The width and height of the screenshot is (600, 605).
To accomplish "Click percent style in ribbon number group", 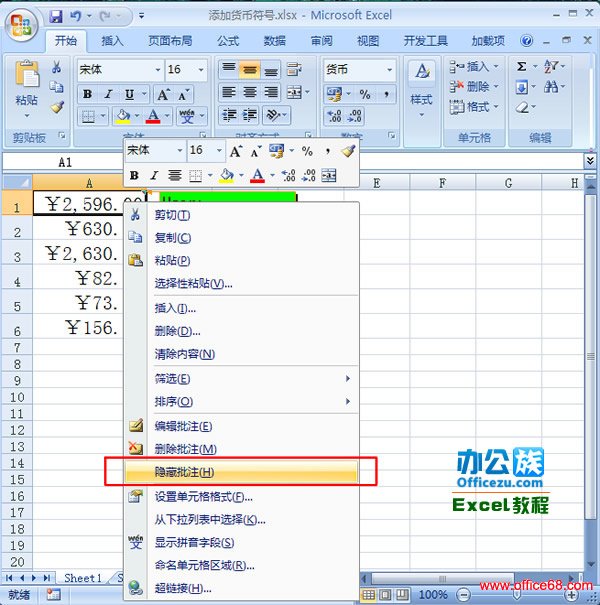I will tap(365, 94).
